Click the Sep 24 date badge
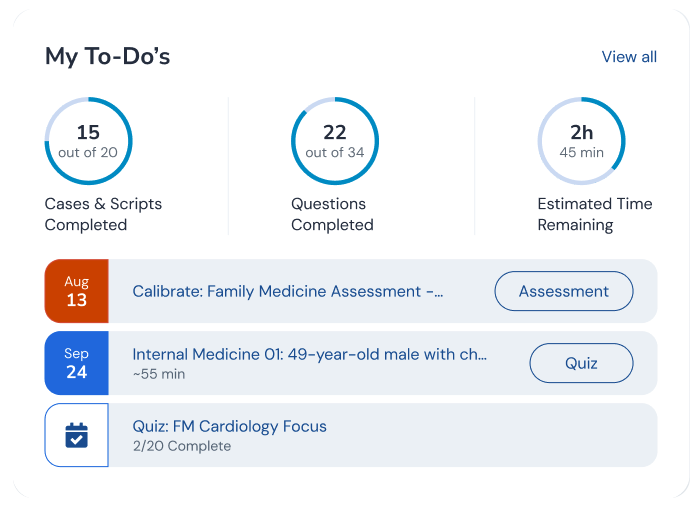This screenshot has height=507, width=699. pos(77,363)
